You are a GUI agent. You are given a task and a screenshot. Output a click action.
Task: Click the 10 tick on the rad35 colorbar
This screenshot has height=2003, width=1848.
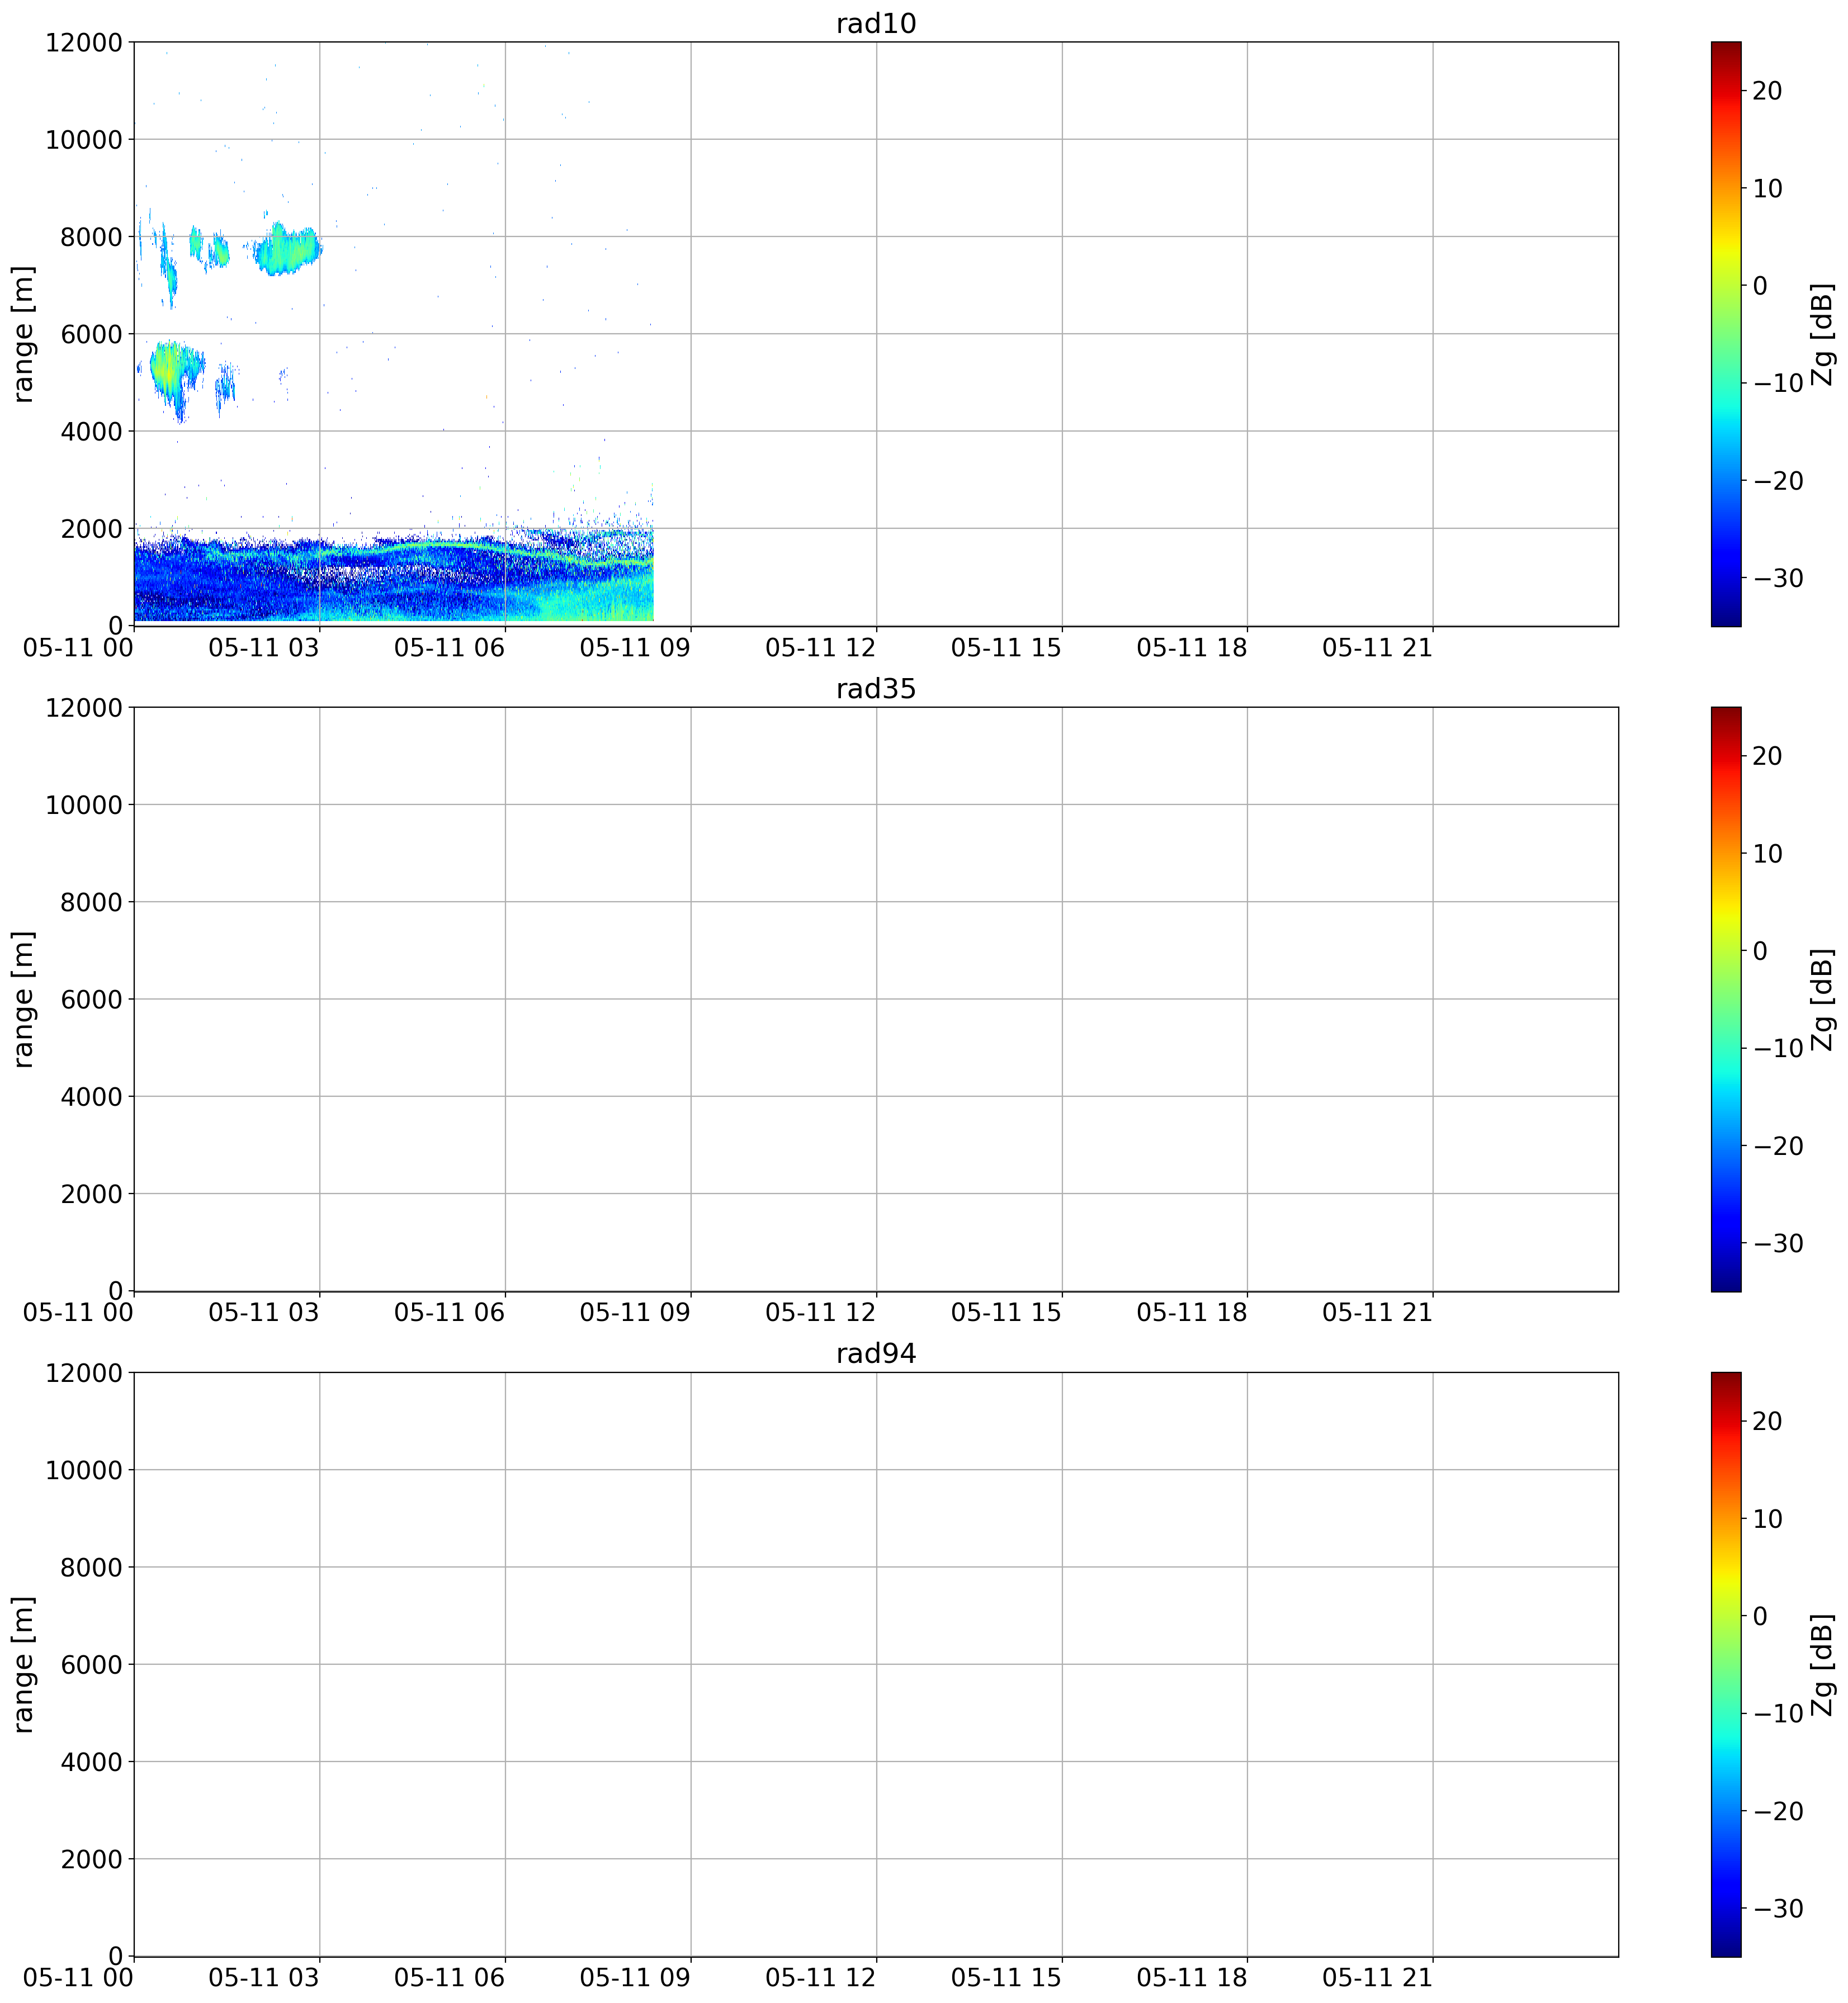tap(1768, 854)
